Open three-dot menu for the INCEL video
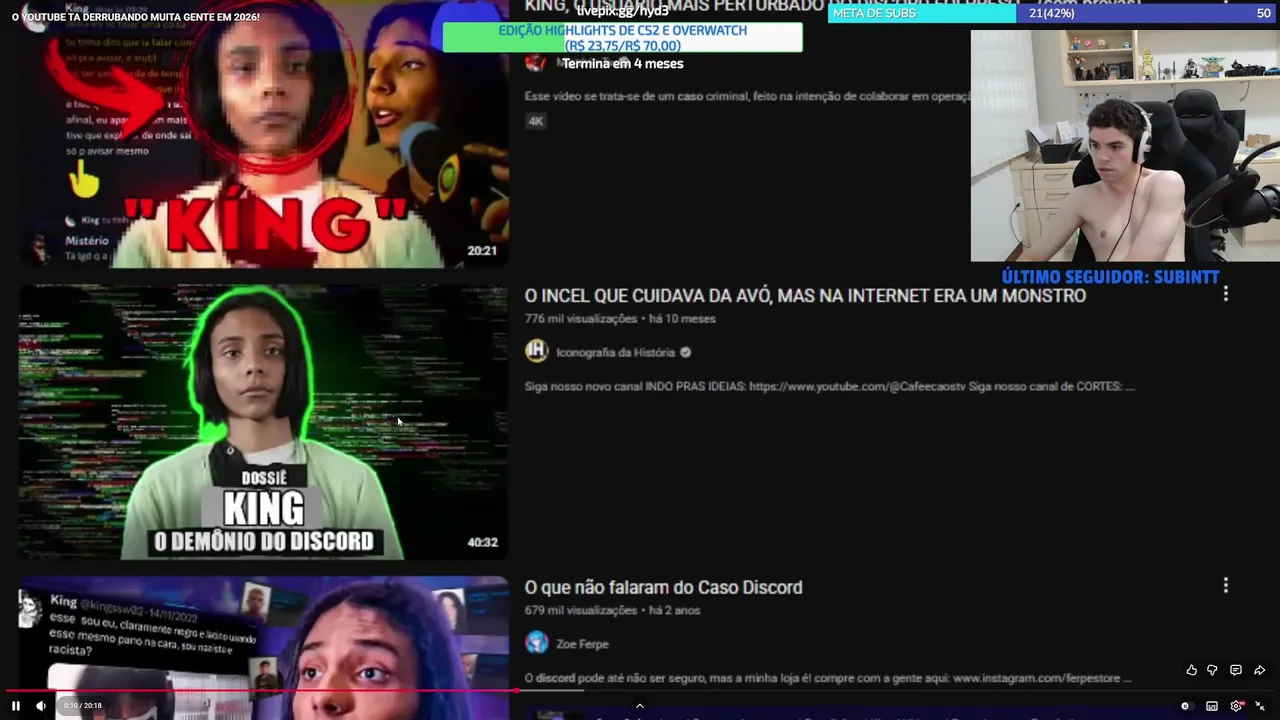 pos(1226,294)
